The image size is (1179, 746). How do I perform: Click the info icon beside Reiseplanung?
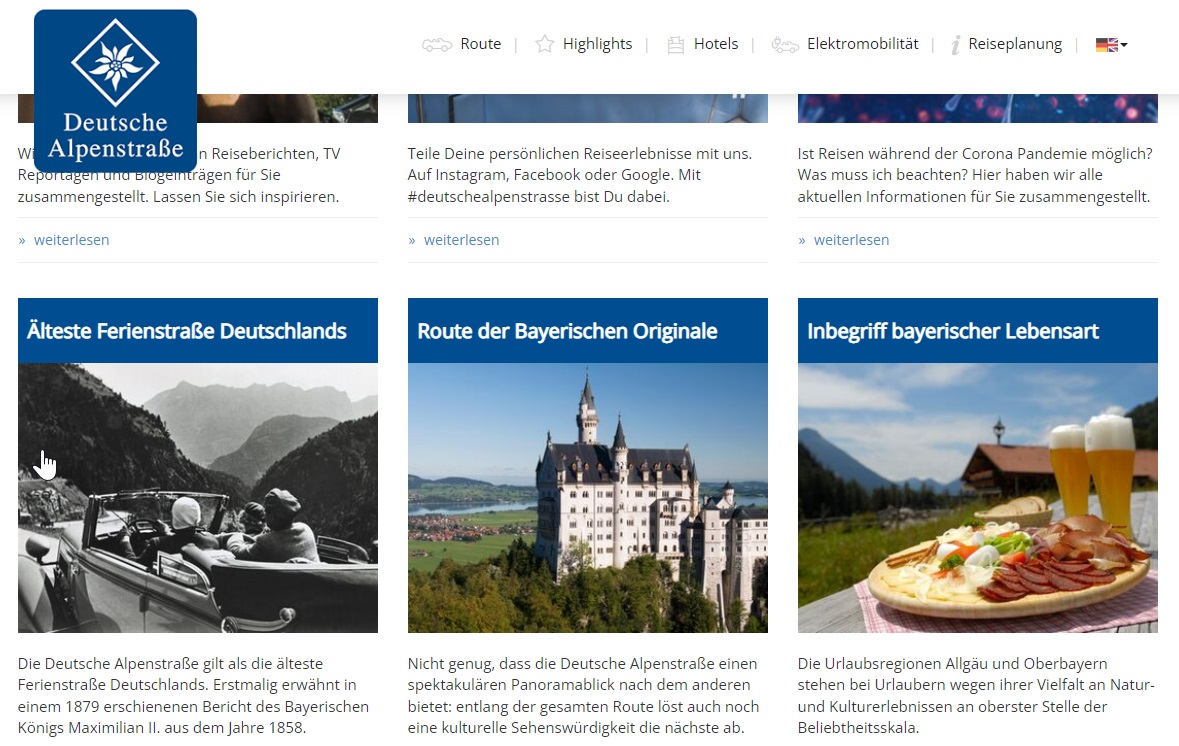pos(955,45)
